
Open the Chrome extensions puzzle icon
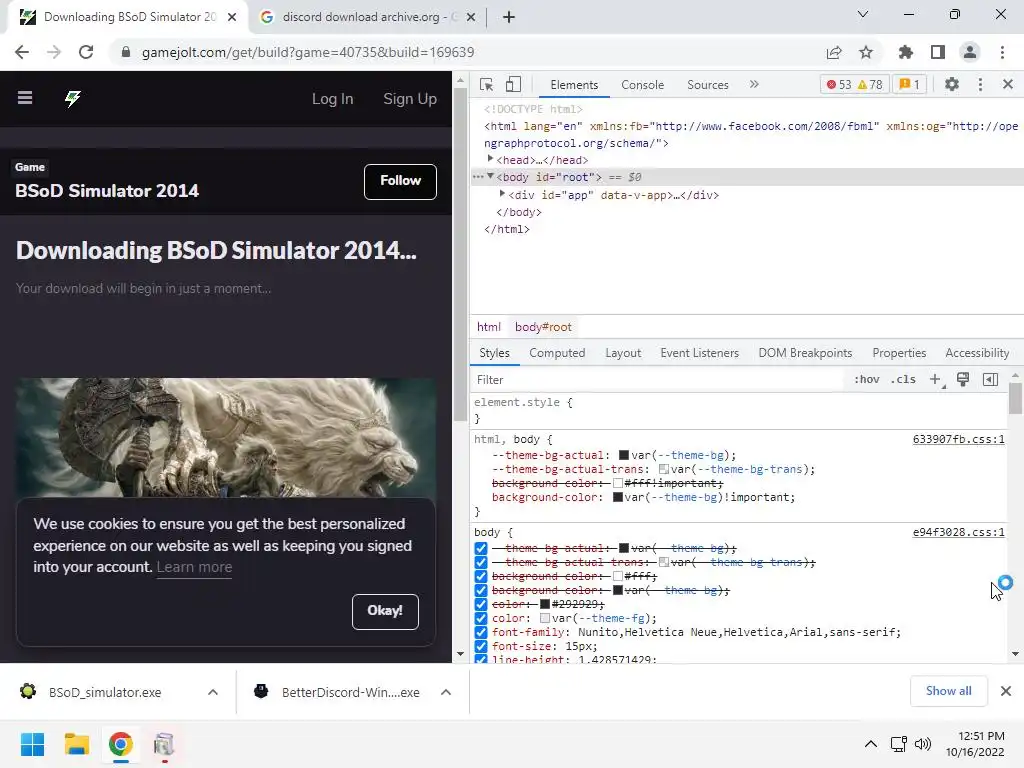(905, 52)
